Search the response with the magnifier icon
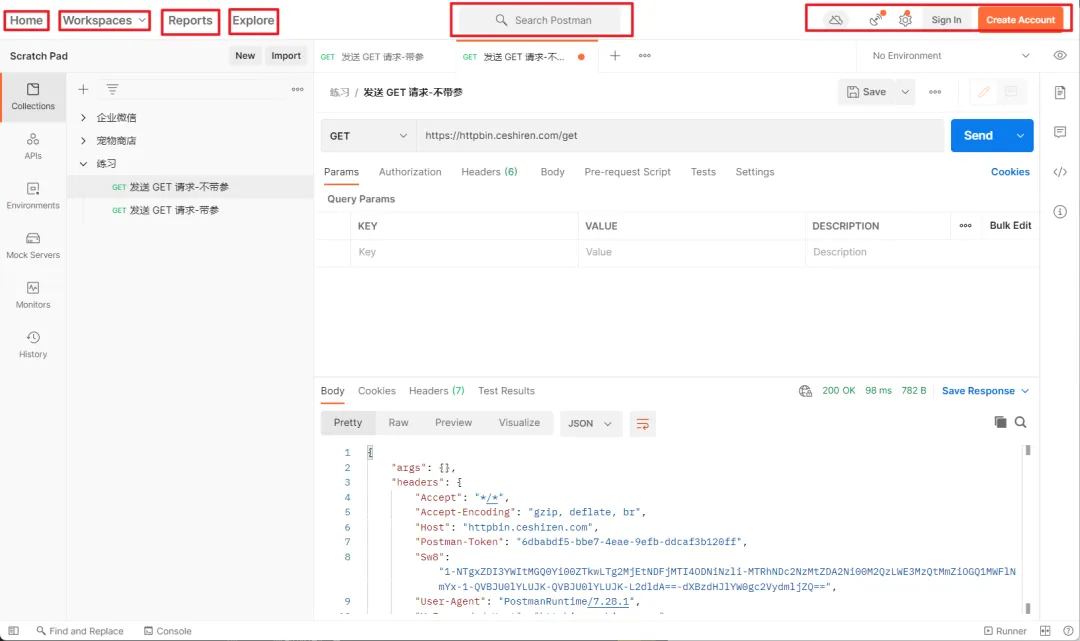 pyautogui.click(x=1021, y=423)
